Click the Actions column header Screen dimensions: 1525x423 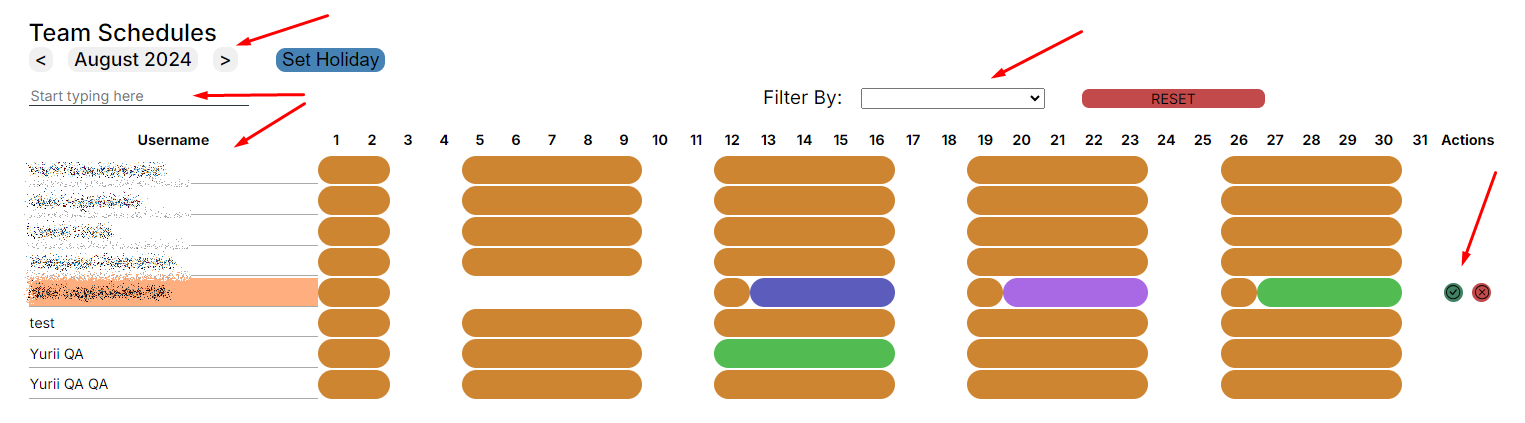click(x=1467, y=140)
